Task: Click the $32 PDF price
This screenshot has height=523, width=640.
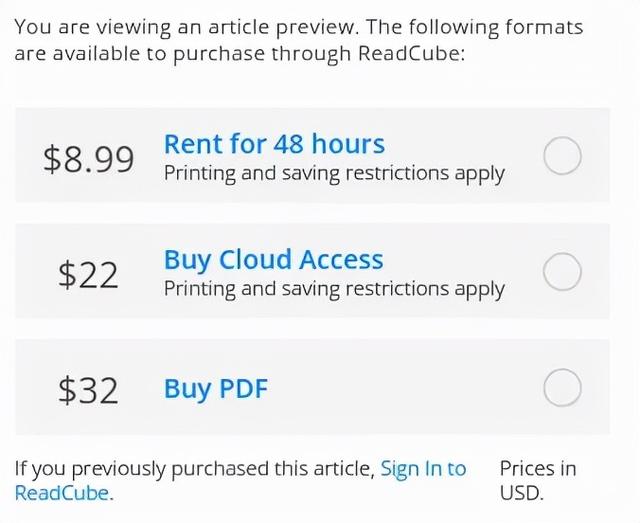Action: pos(89,390)
